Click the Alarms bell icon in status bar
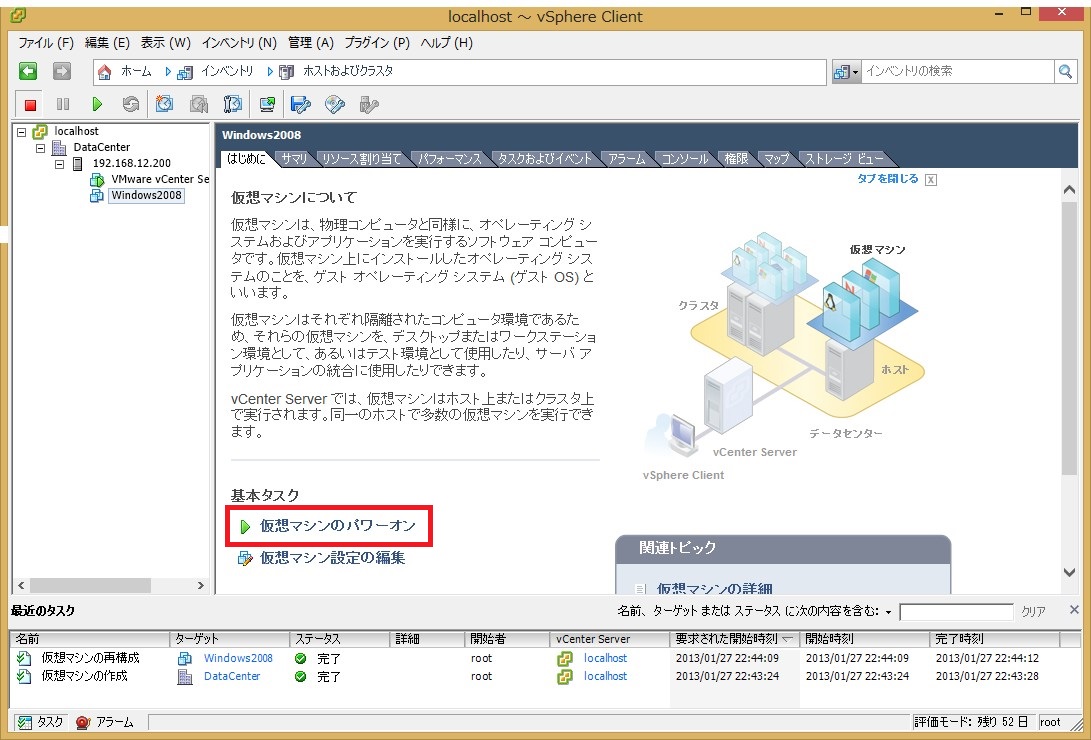This screenshot has height=740, width=1091. click(x=83, y=722)
